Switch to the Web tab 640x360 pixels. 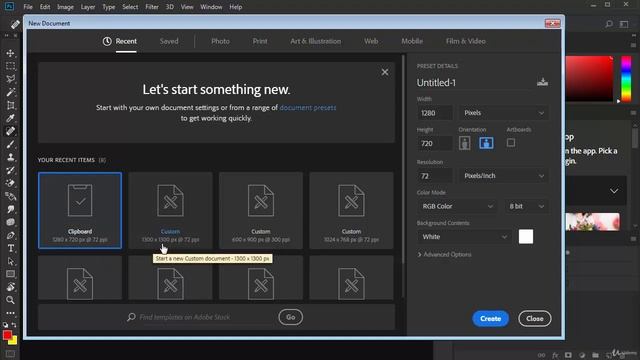click(x=371, y=41)
